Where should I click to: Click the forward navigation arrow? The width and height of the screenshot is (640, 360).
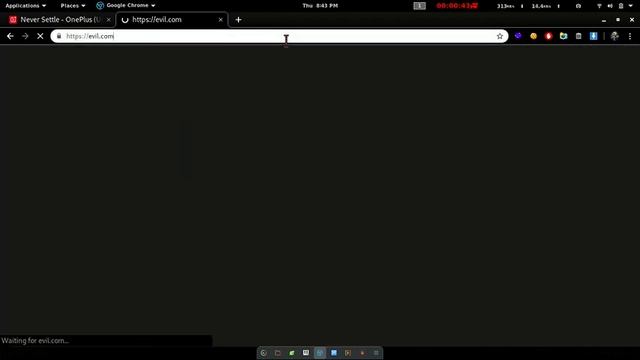click(25, 36)
